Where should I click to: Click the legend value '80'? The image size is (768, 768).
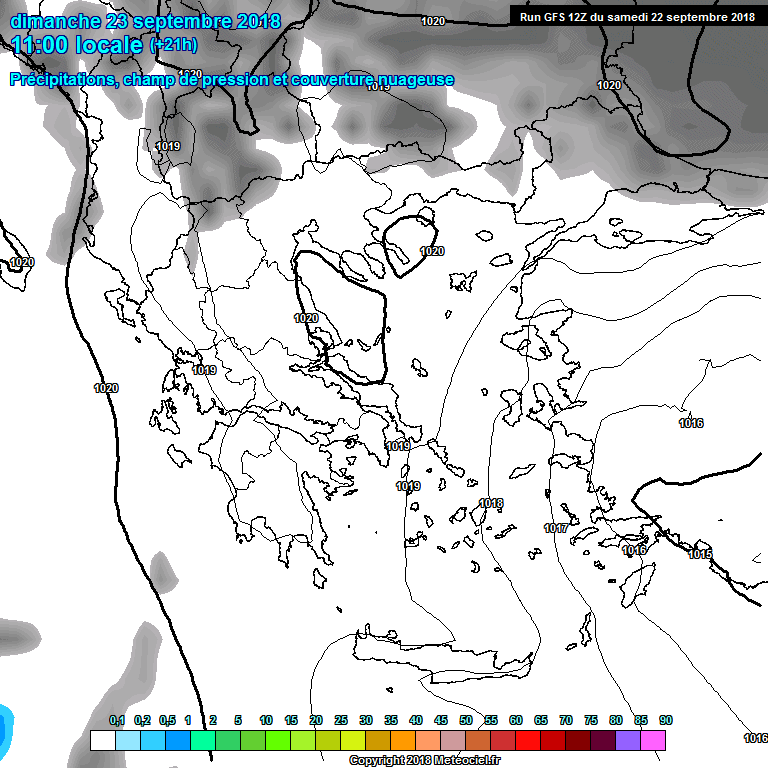pos(616,720)
